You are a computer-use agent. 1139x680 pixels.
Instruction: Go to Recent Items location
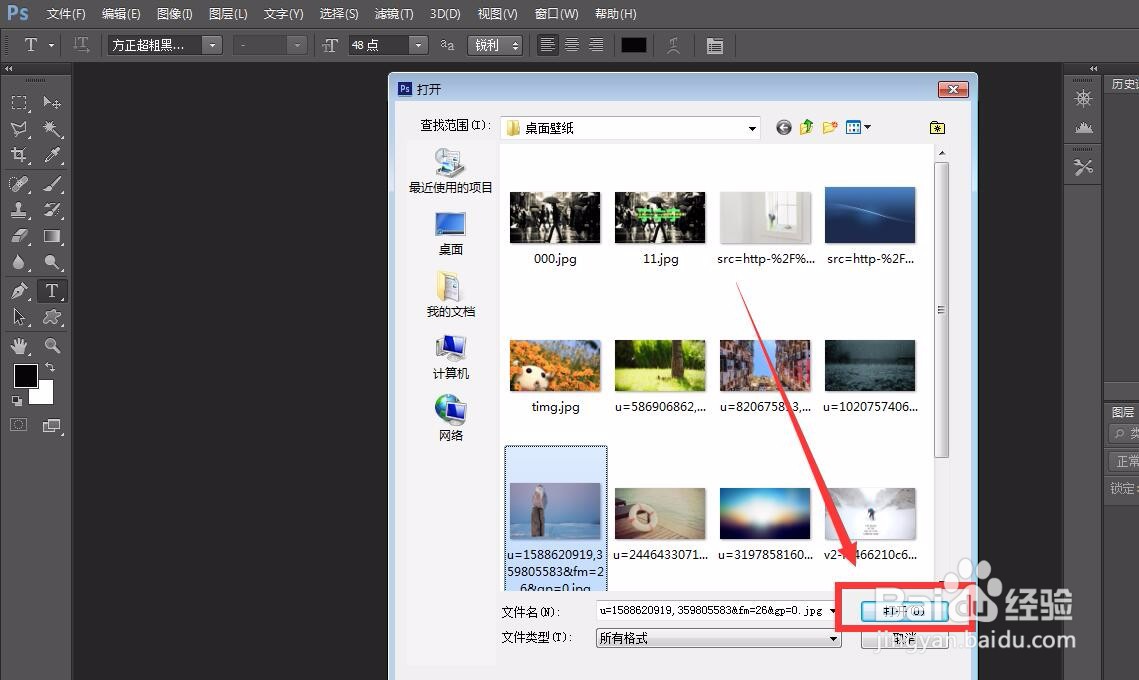(450, 171)
